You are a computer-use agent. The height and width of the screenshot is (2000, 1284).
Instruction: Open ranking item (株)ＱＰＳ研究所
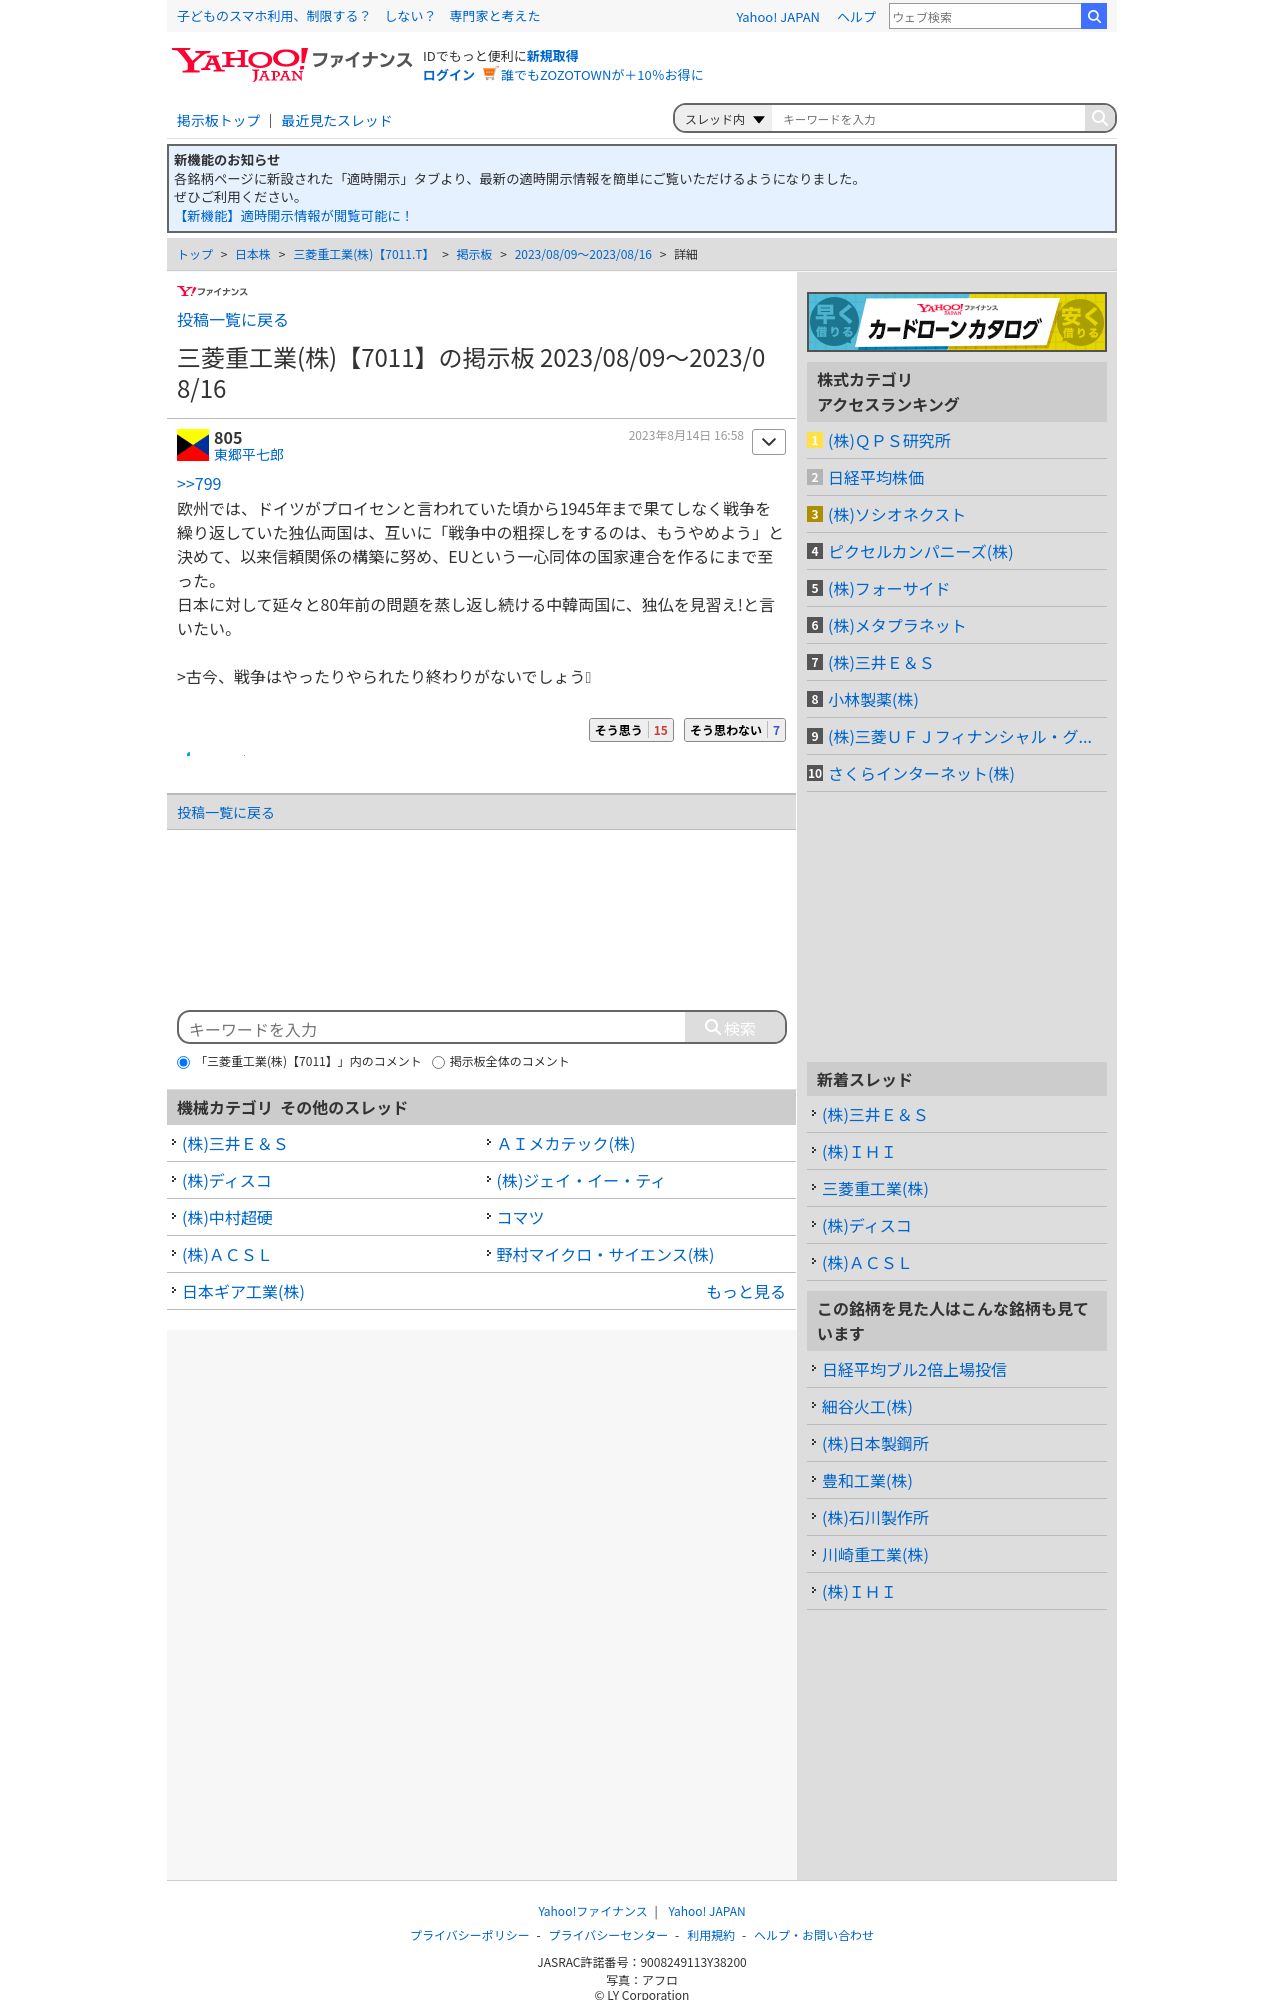(889, 441)
